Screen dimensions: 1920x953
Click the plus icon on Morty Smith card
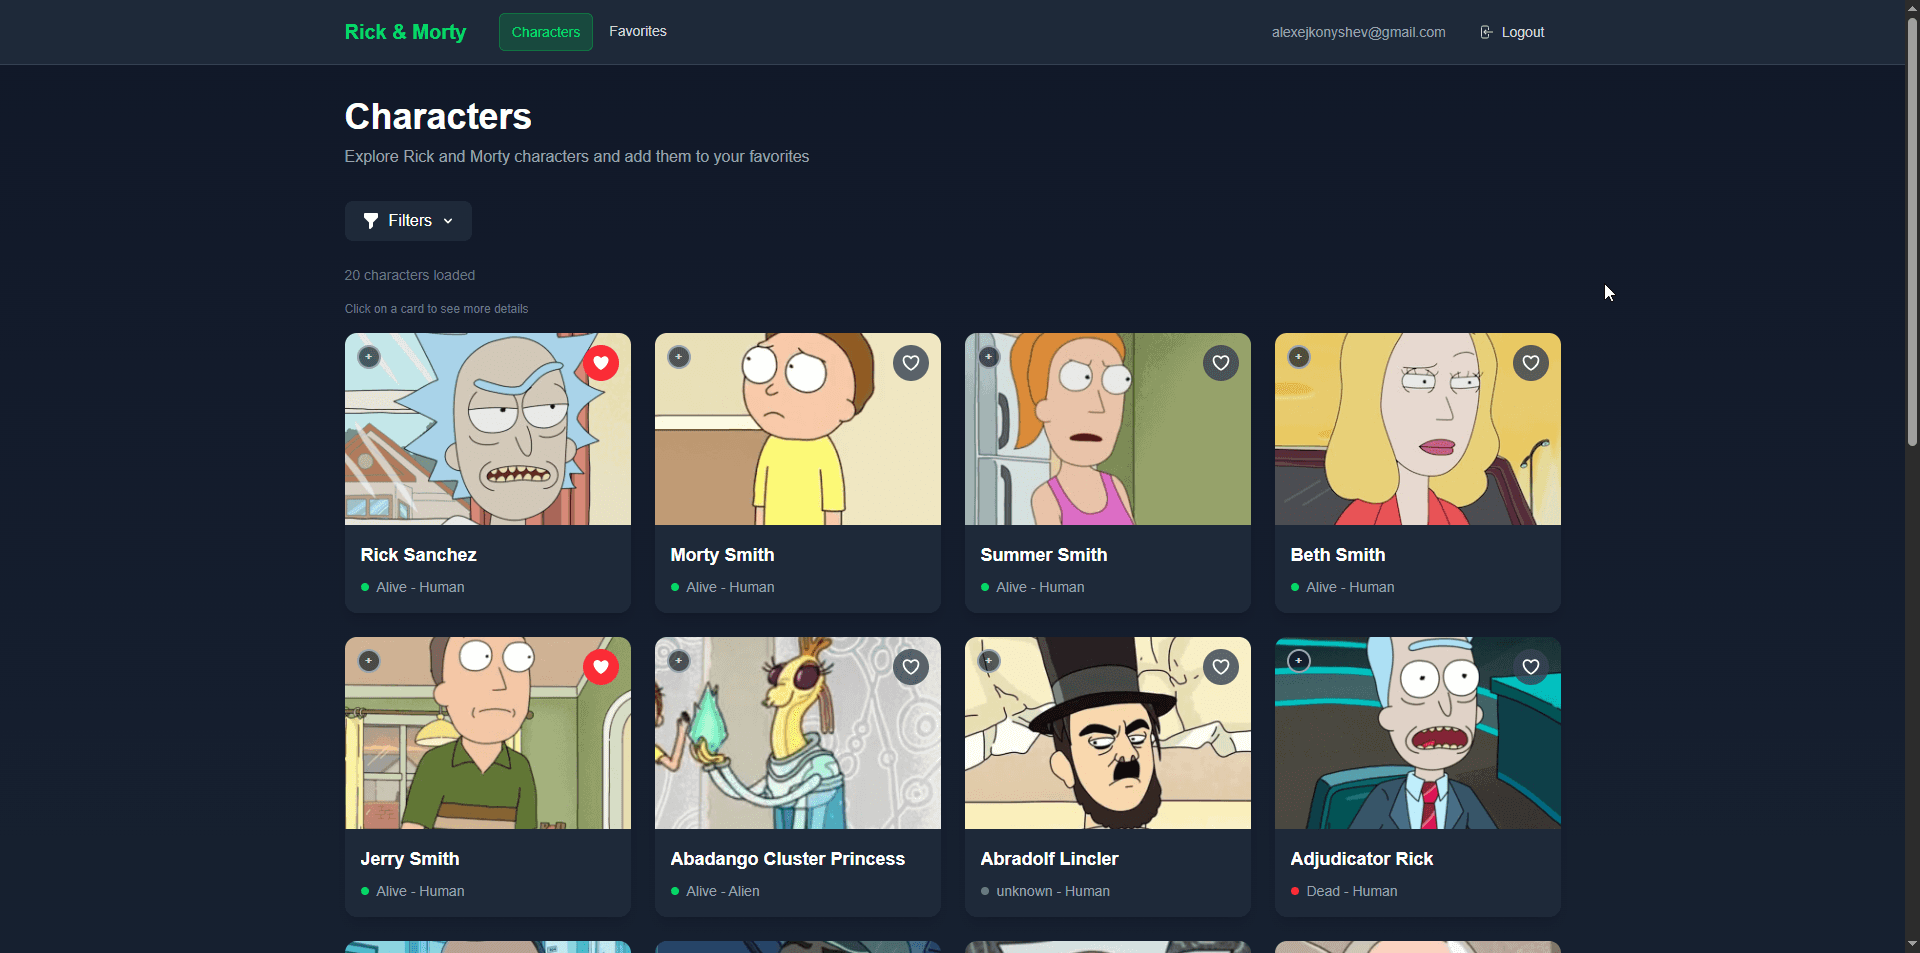point(679,357)
